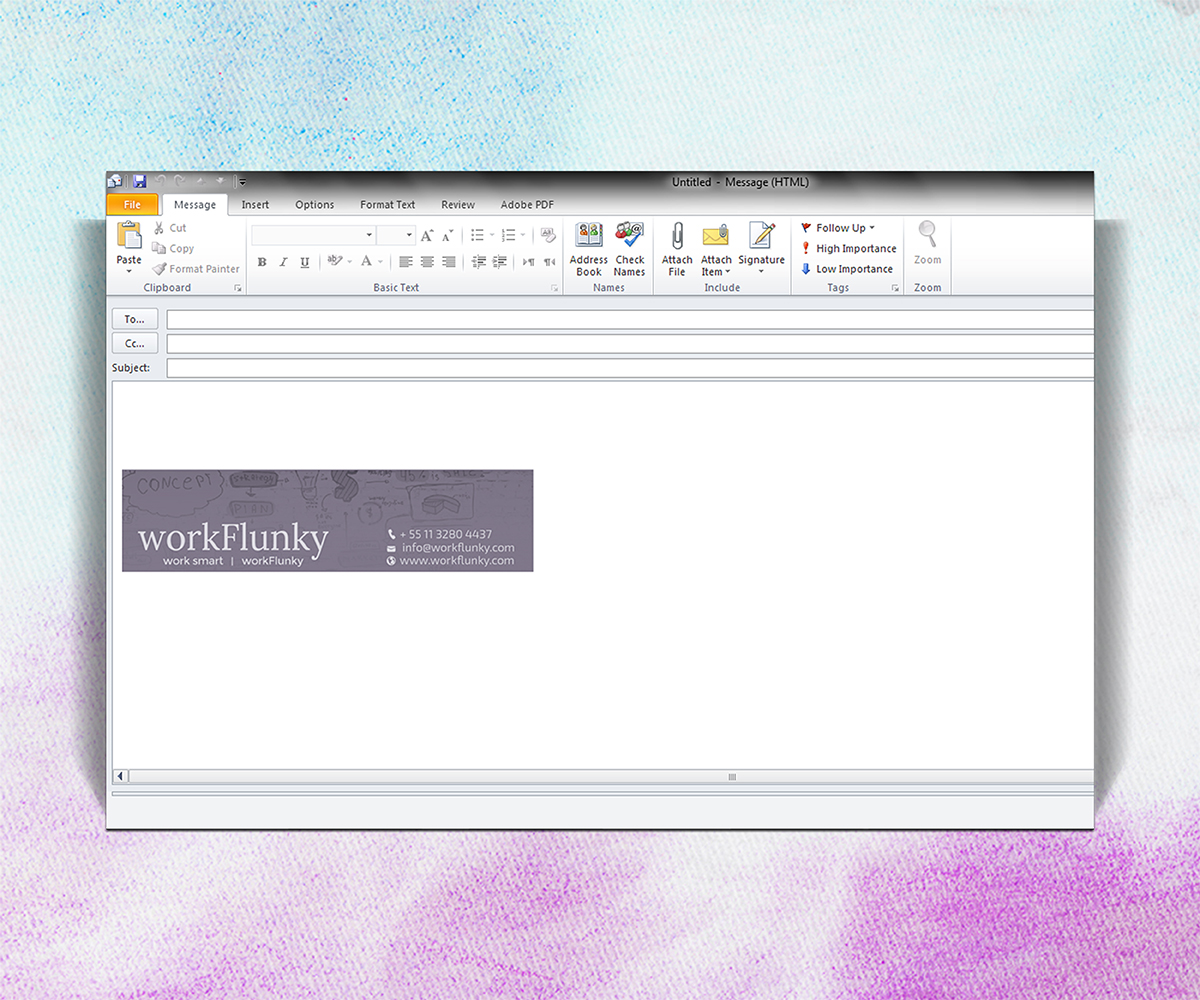Click the Clear Formatting icon

pyautogui.click(x=548, y=235)
